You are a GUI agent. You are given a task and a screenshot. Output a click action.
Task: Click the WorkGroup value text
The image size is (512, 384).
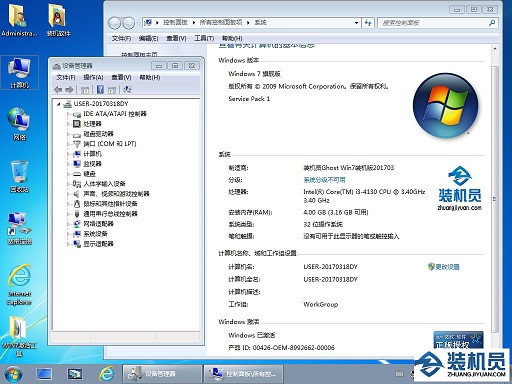[x=320, y=304]
